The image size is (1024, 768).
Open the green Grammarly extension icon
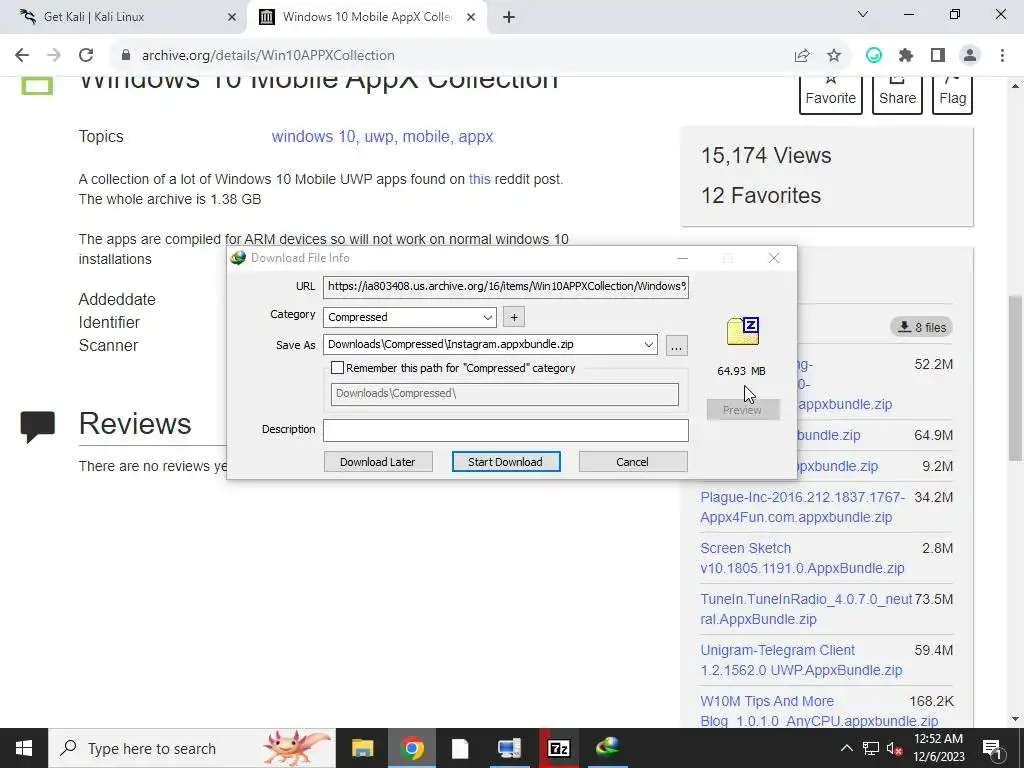click(x=874, y=56)
